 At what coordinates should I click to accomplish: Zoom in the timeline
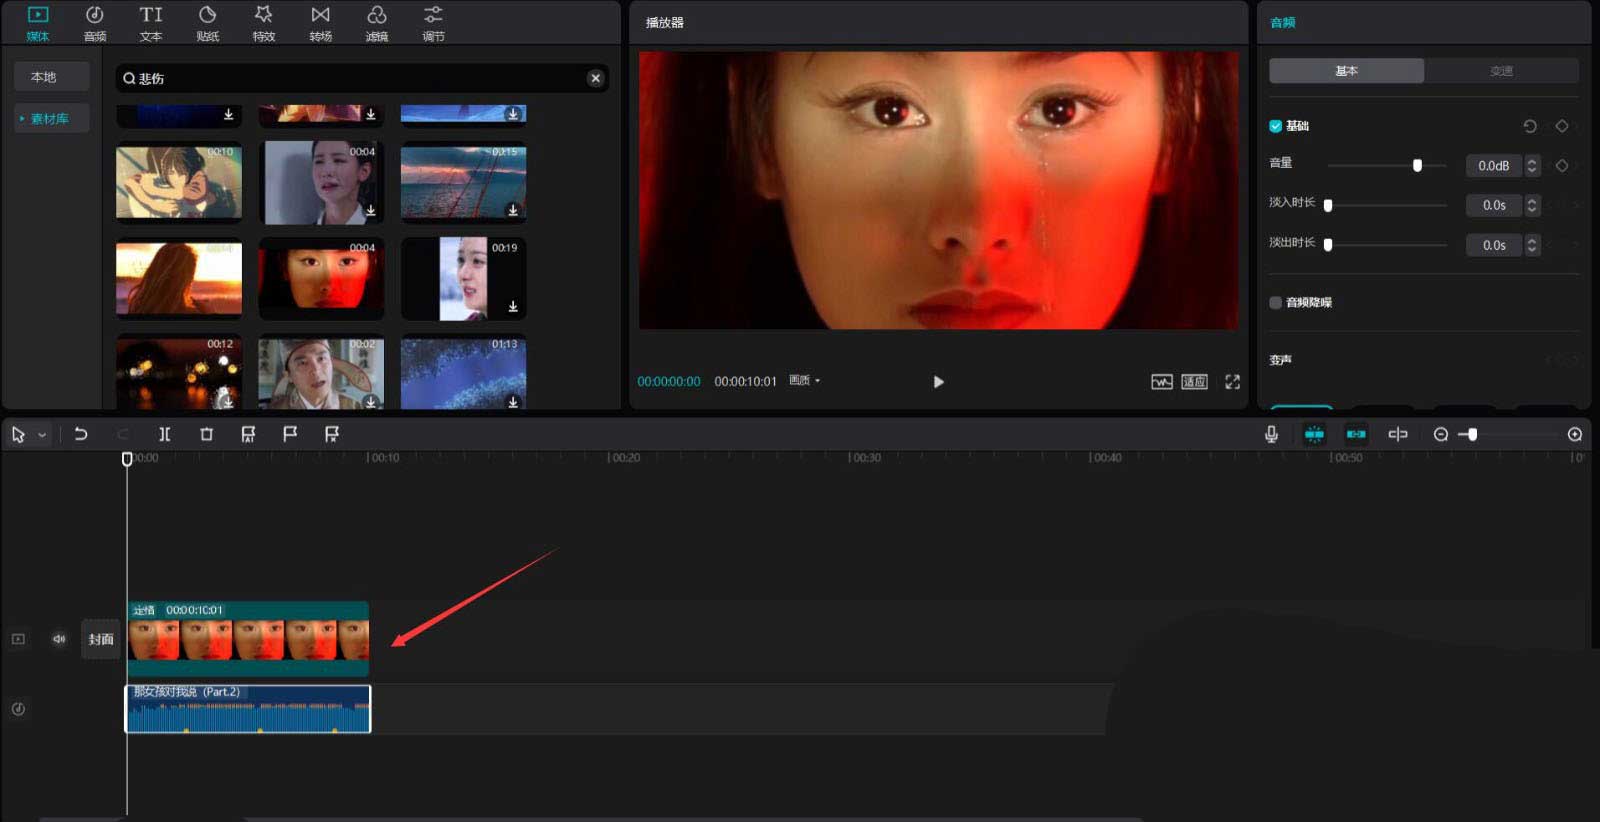tap(1574, 434)
